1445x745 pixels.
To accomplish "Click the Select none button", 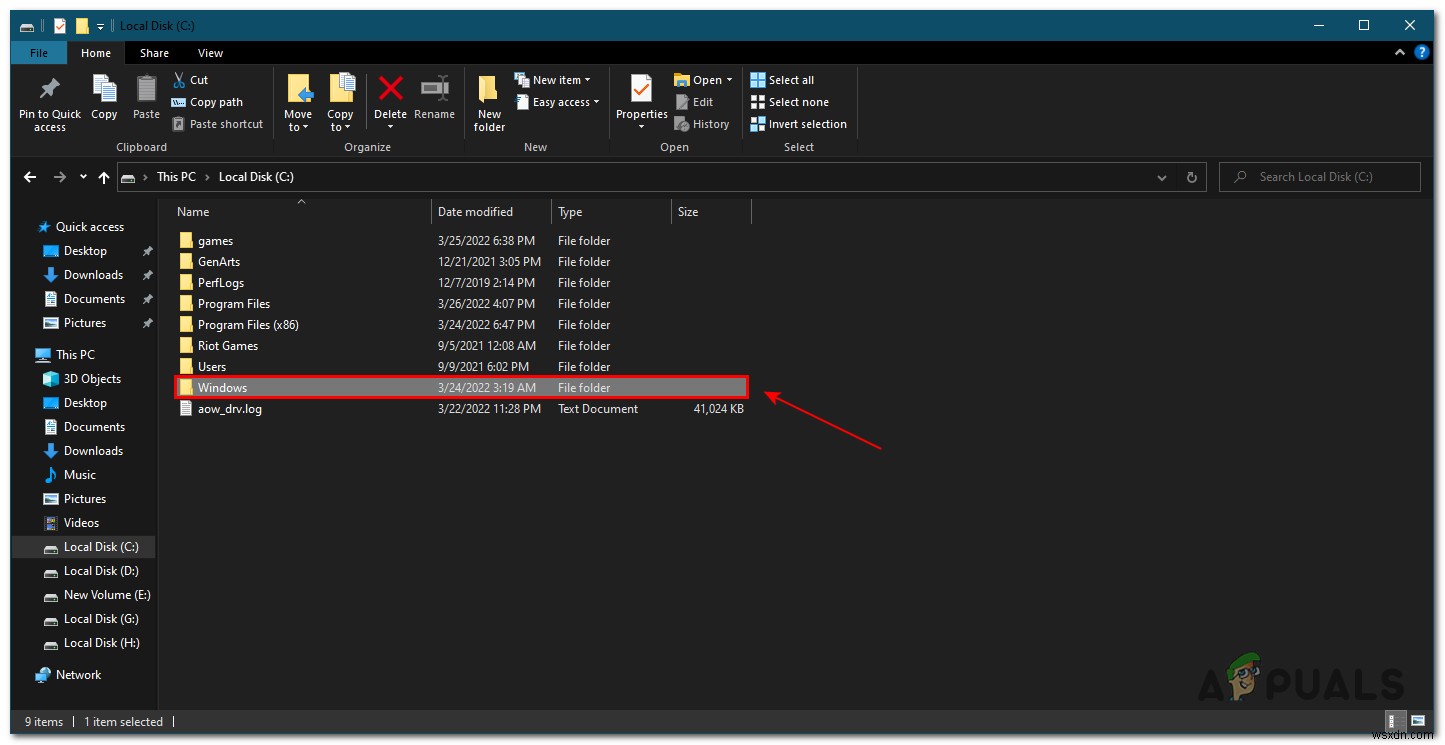I will pos(791,101).
